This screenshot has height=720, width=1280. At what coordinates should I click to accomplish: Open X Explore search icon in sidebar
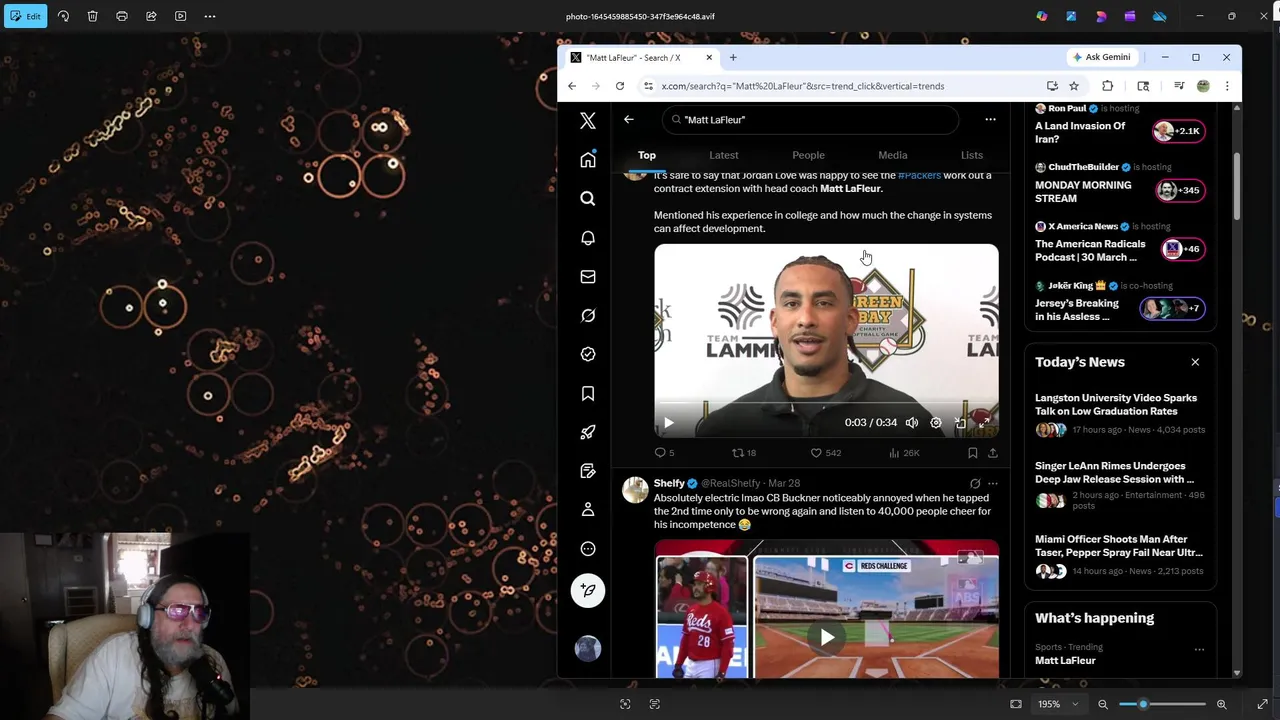click(x=588, y=198)
